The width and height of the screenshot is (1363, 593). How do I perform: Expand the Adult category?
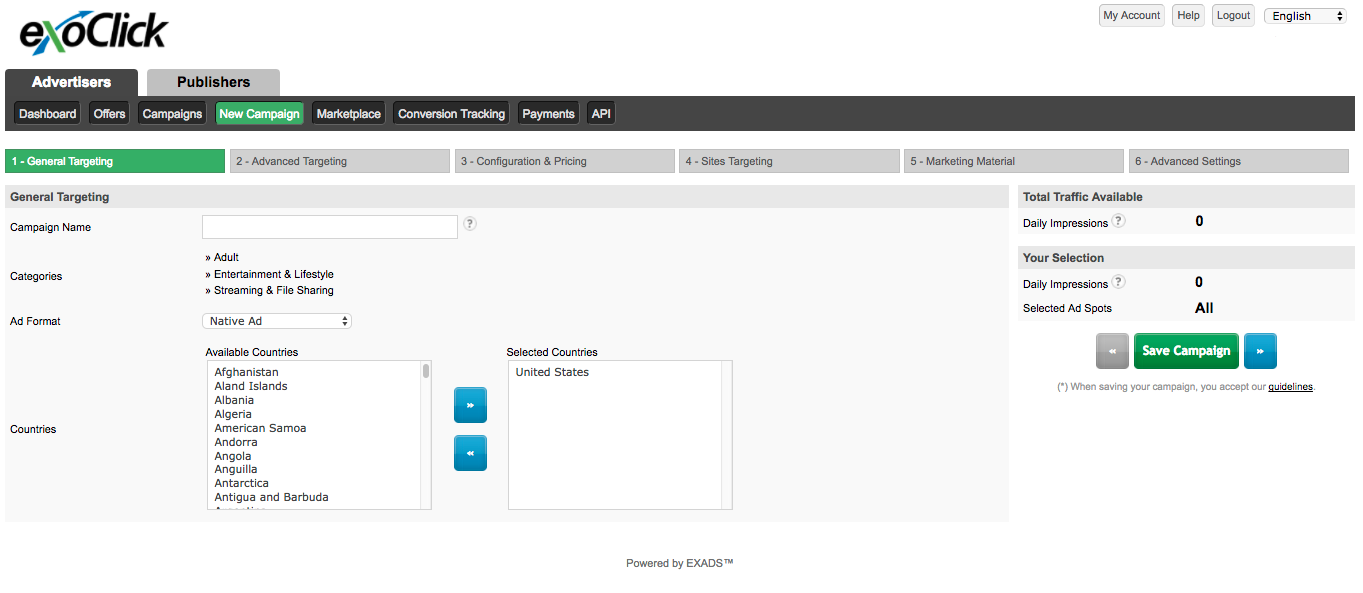222,257
